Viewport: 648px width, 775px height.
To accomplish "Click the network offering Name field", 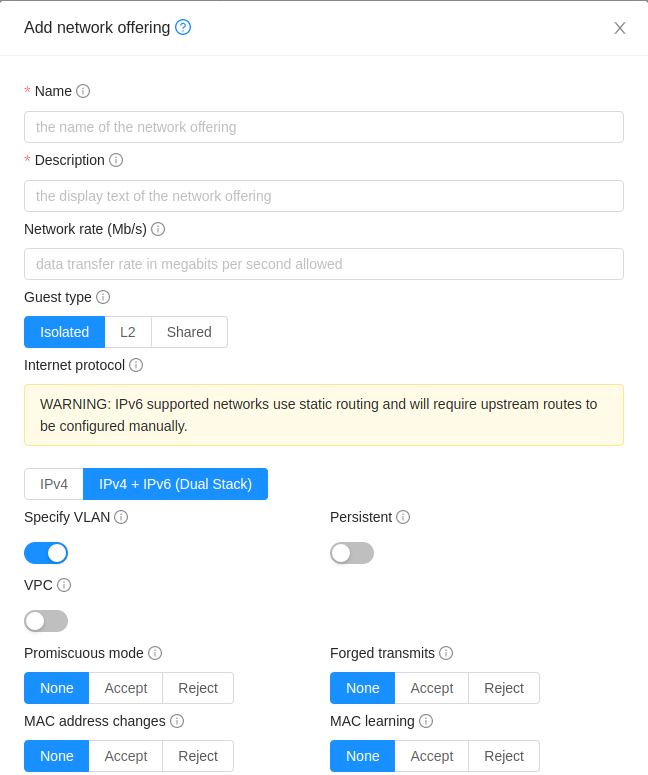I will 324,127.
